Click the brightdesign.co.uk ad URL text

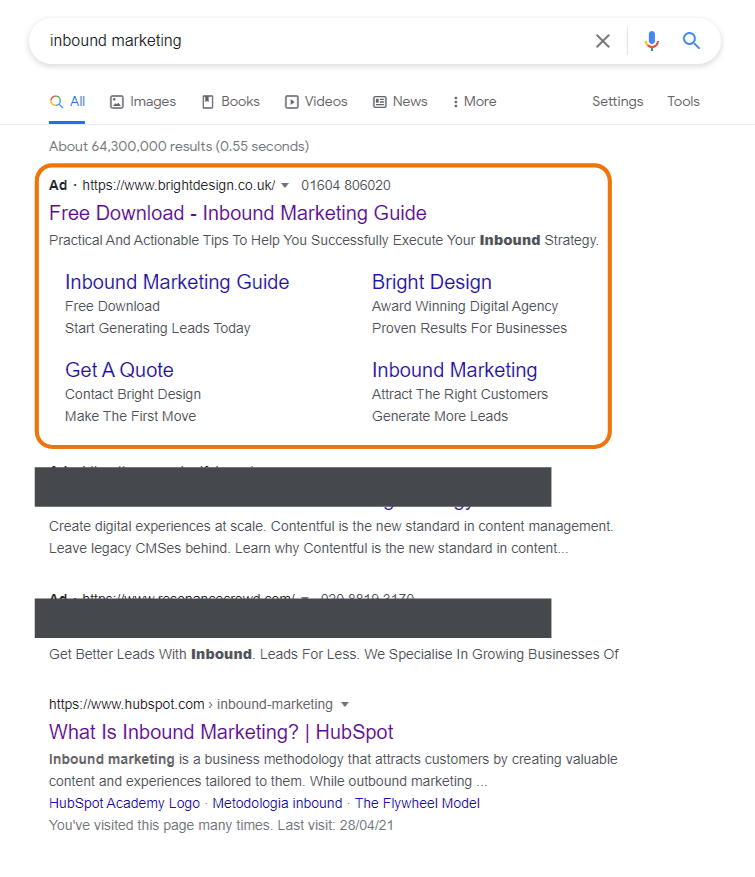click(x=178, y=185)
